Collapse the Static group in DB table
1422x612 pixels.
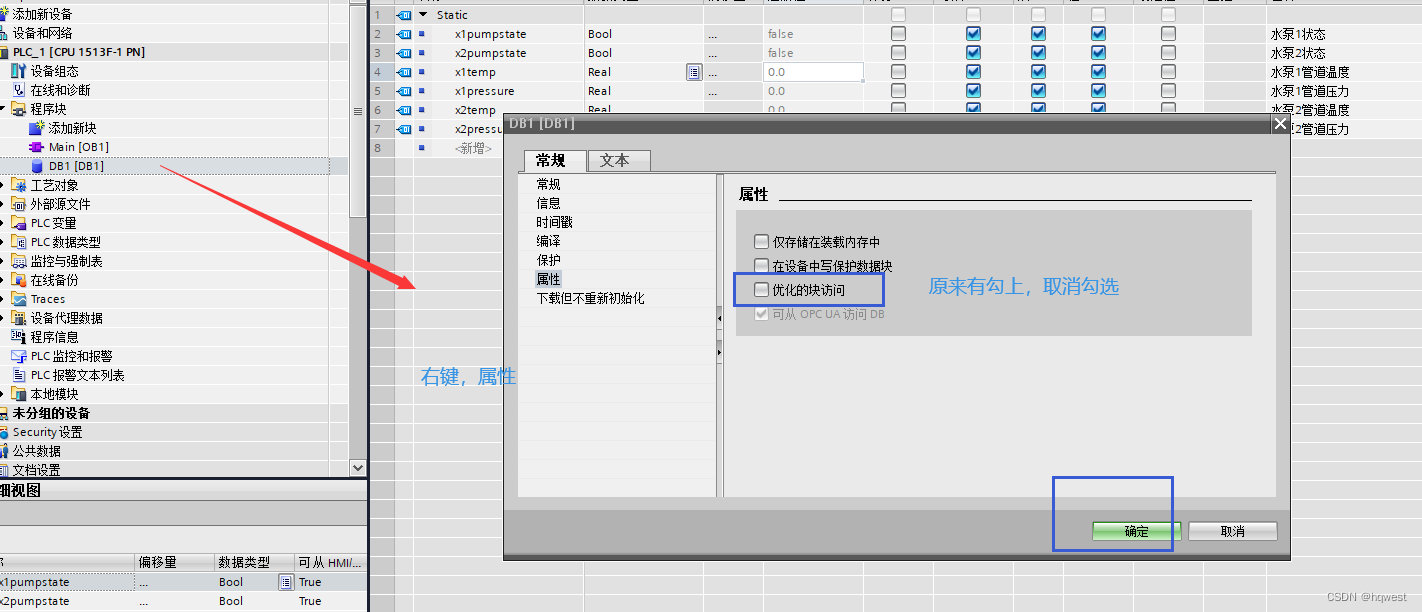click(423, 15)
